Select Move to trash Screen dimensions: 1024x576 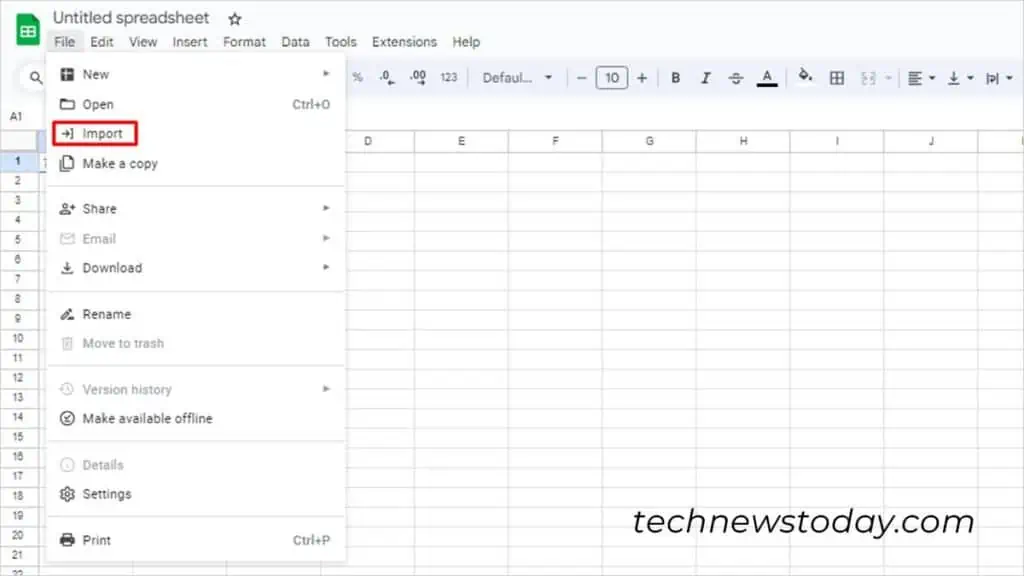(195, 344)
